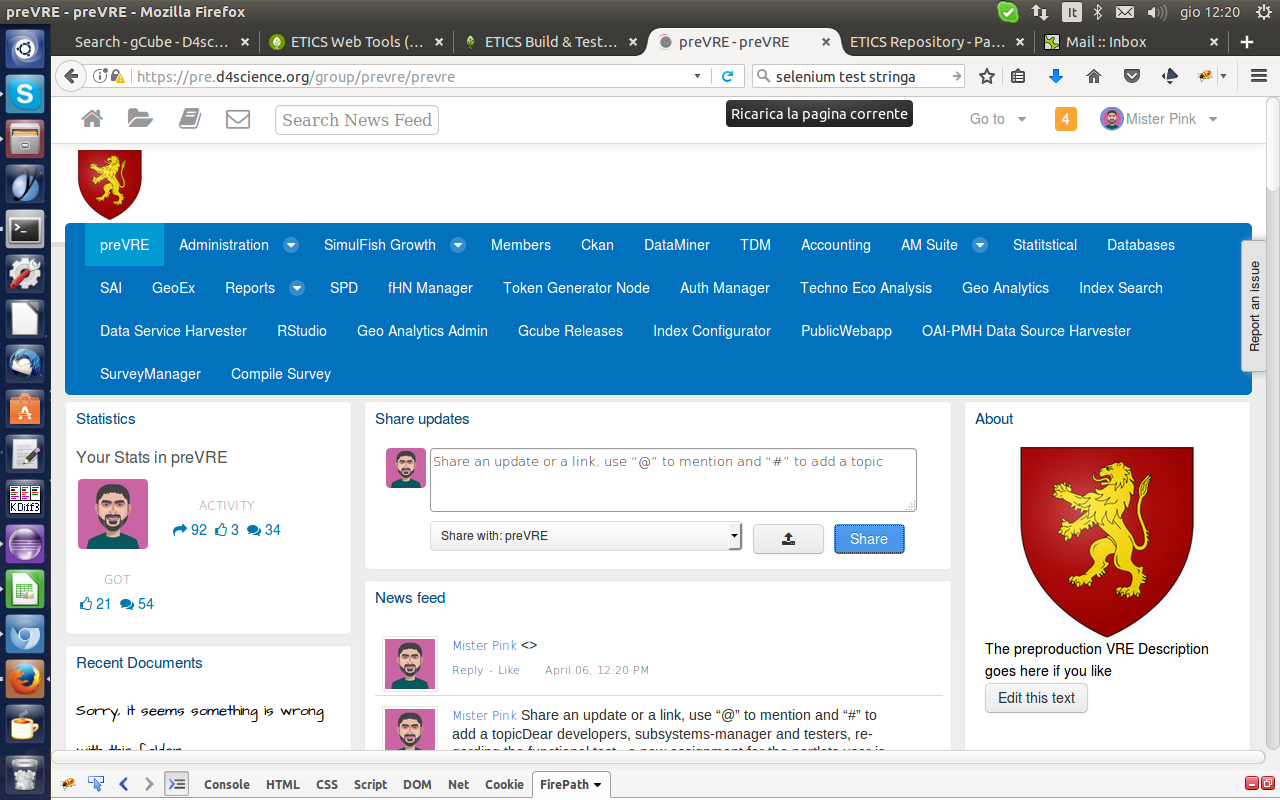
Task: Open the envelope messages icon in the portal bar
Action: (238, 119)
